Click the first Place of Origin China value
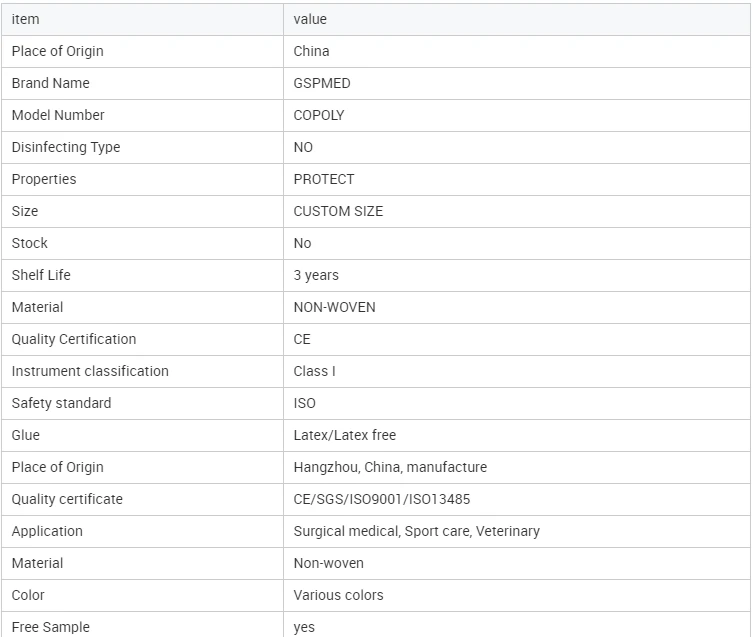This screenshot has width=755, height=637. click(311, 51)
